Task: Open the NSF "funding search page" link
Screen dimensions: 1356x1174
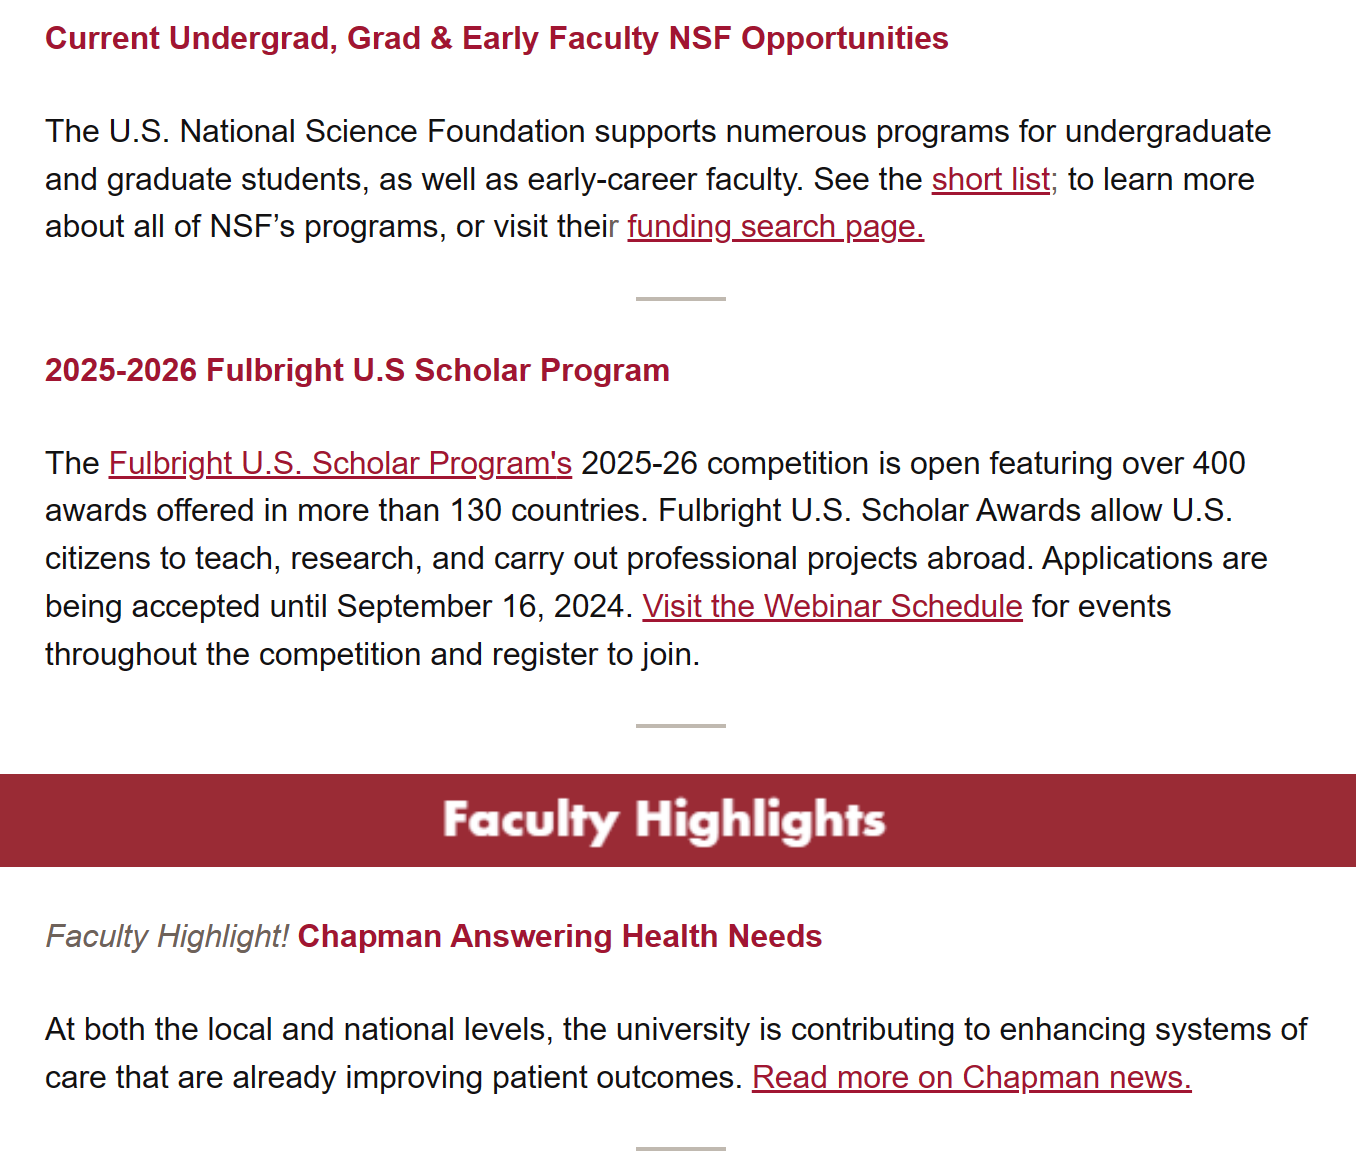Action: pyautogui.click(x=775, y=227)
